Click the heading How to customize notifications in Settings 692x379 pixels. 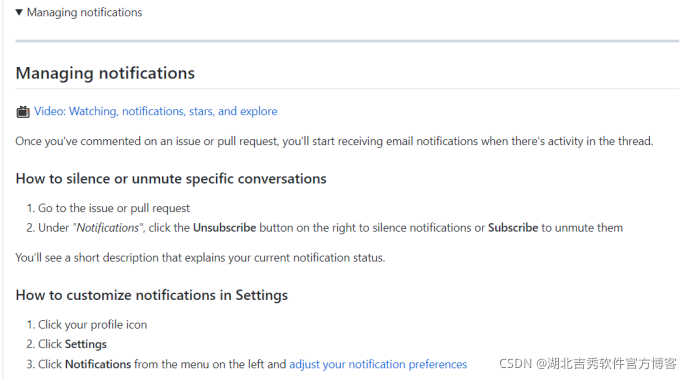(x=151, y=295)
